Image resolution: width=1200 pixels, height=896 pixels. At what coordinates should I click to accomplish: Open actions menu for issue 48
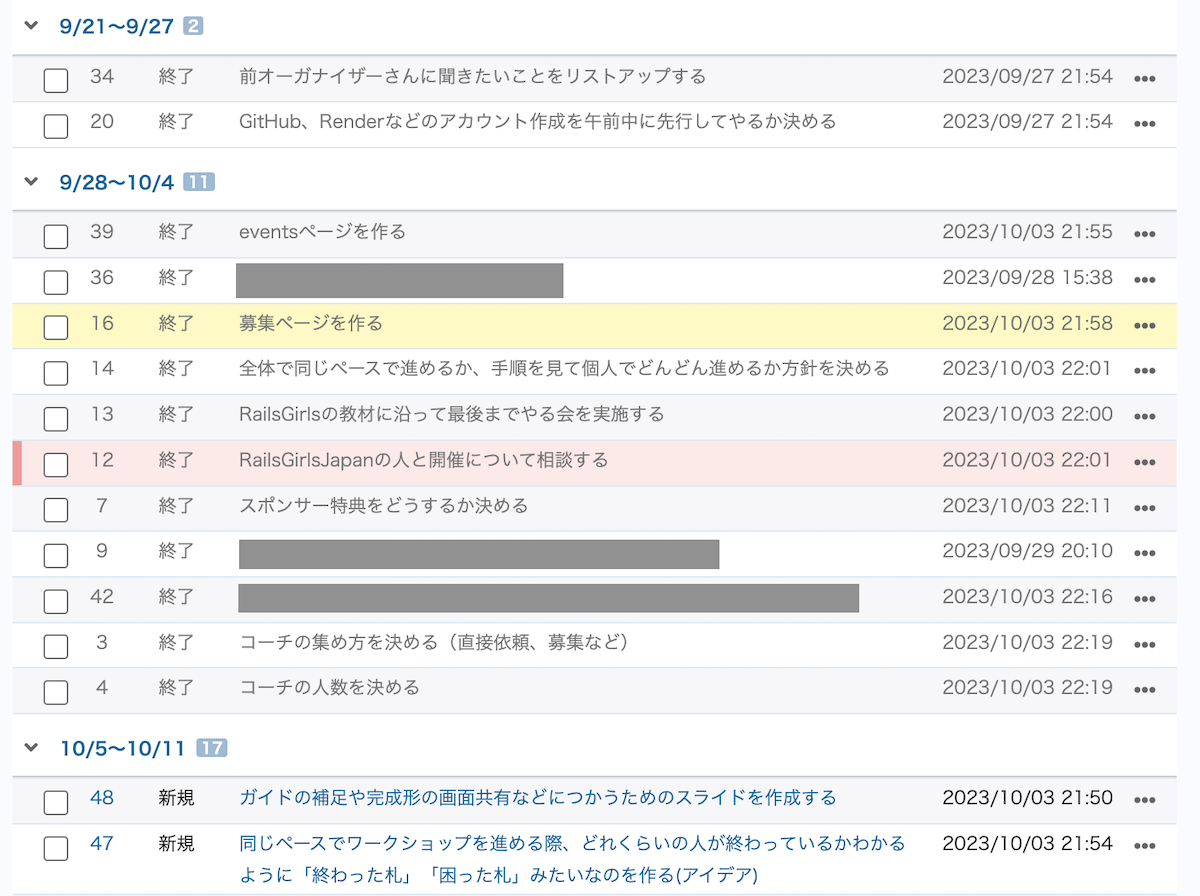1144,800
